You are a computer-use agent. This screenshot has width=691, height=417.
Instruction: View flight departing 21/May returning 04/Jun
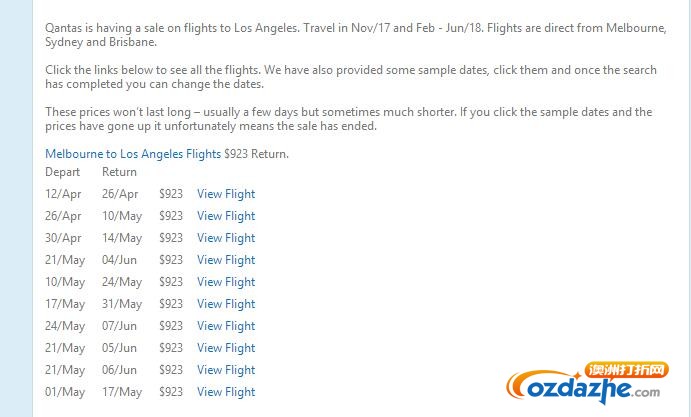point(226,260)
